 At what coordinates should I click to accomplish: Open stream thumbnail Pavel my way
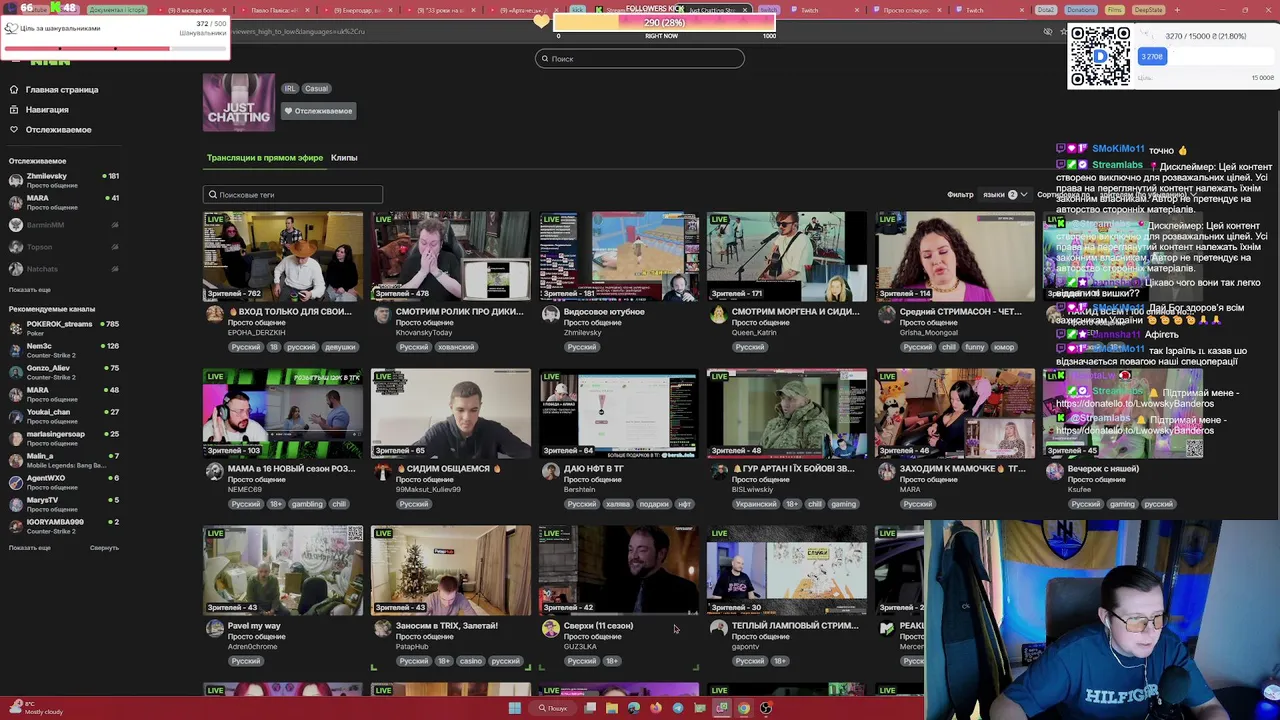point(283,570)
